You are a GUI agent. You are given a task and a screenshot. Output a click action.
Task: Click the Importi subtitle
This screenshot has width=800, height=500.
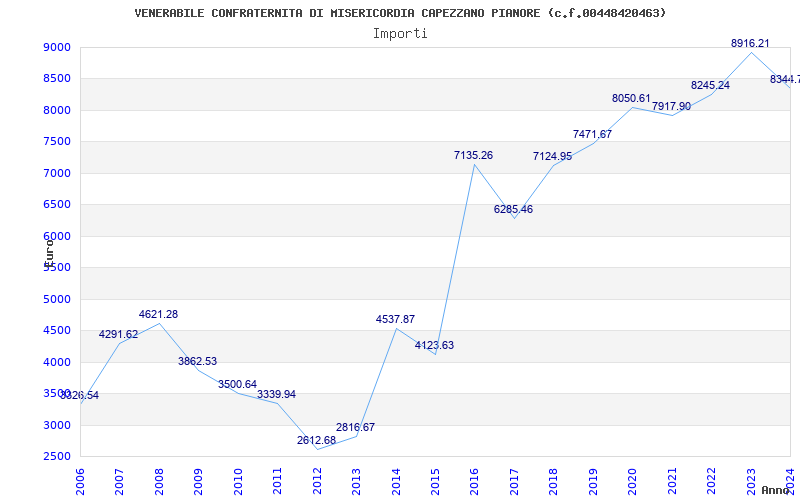click(x=400, y=34)
